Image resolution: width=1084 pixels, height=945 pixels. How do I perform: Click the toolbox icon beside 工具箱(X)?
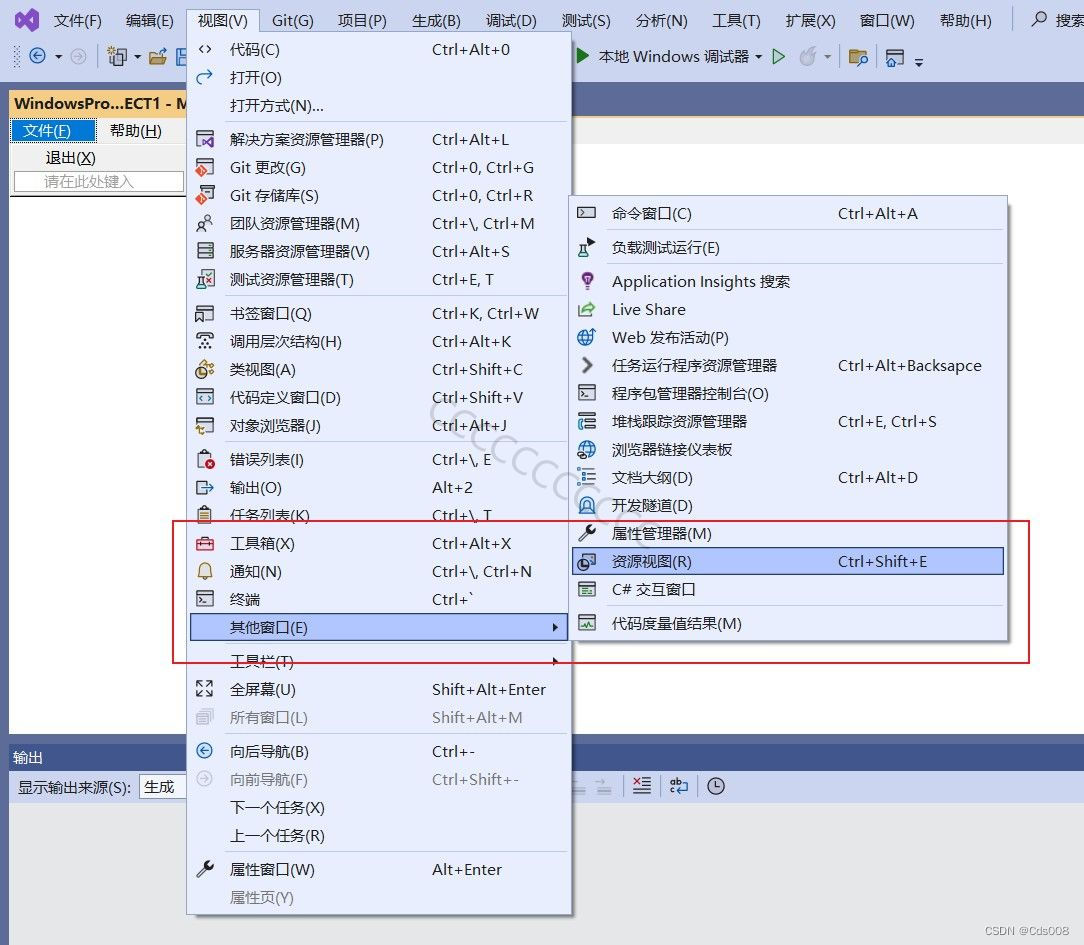tap(205, 543)
